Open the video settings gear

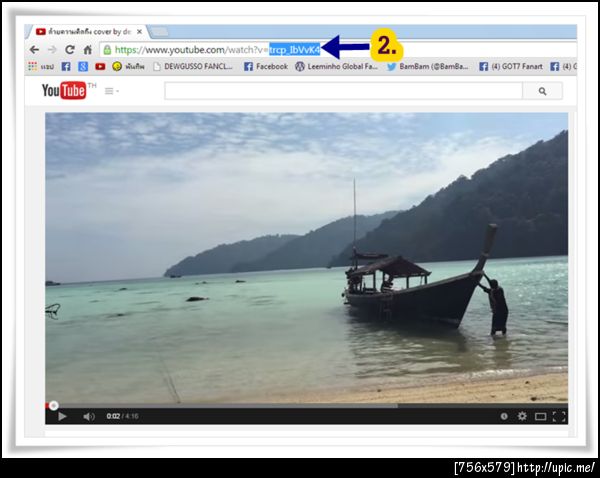[522, 416]
